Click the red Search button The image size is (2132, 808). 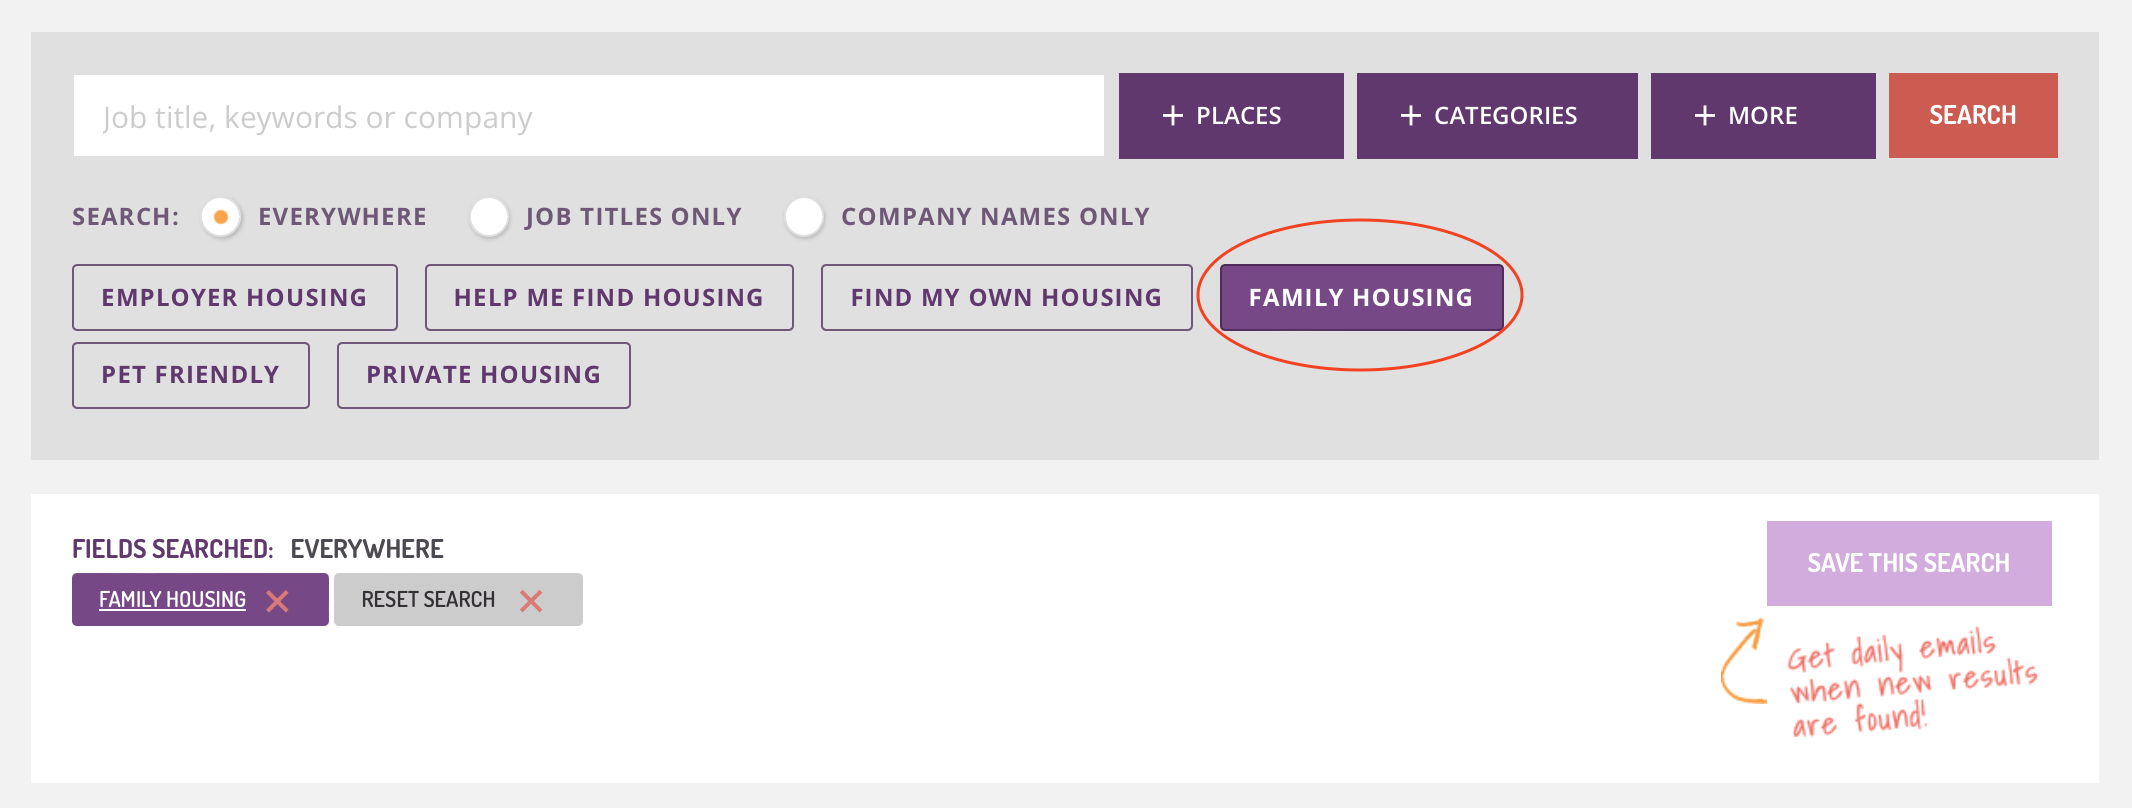1973,116
